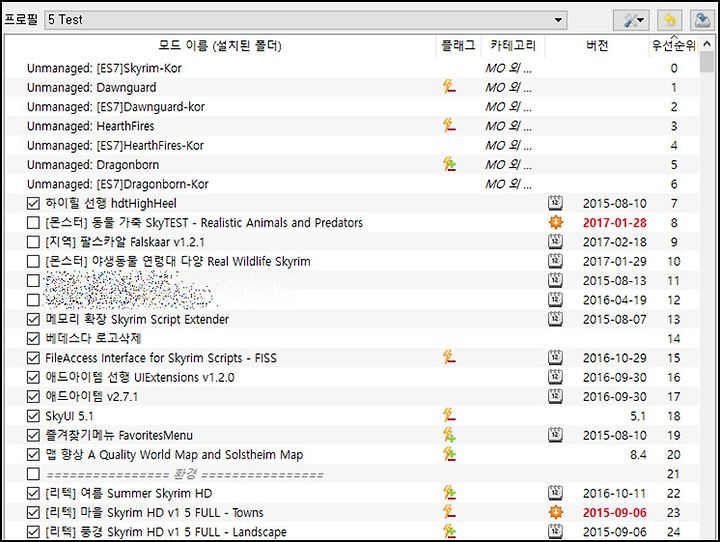Click the version date 2016-04-19
The height and width of the screenshot is (542, 720).
coord(614,300)
